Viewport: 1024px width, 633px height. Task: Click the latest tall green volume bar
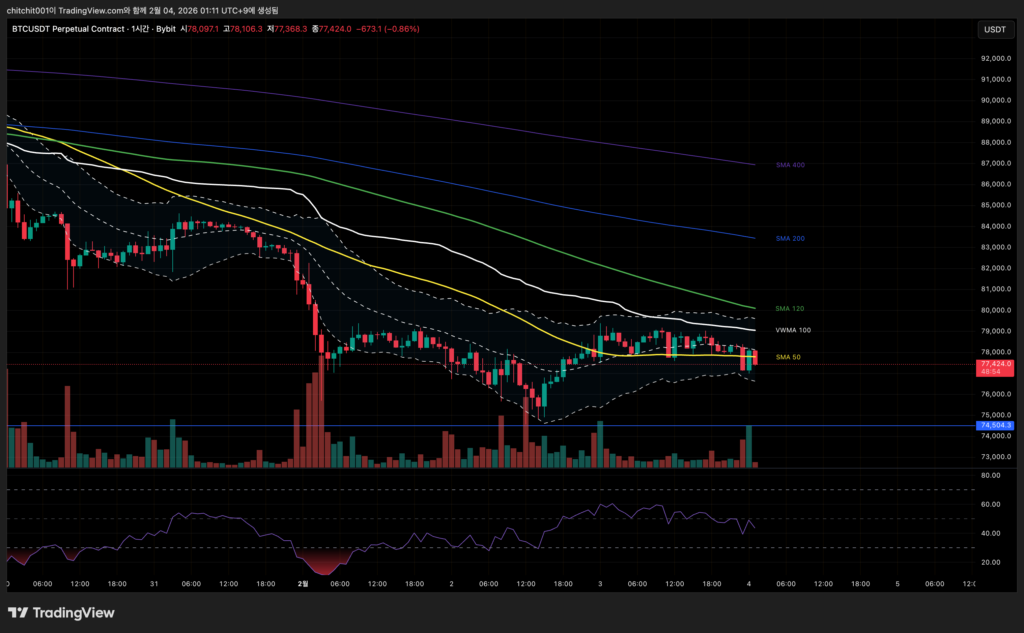click(747, 446)
